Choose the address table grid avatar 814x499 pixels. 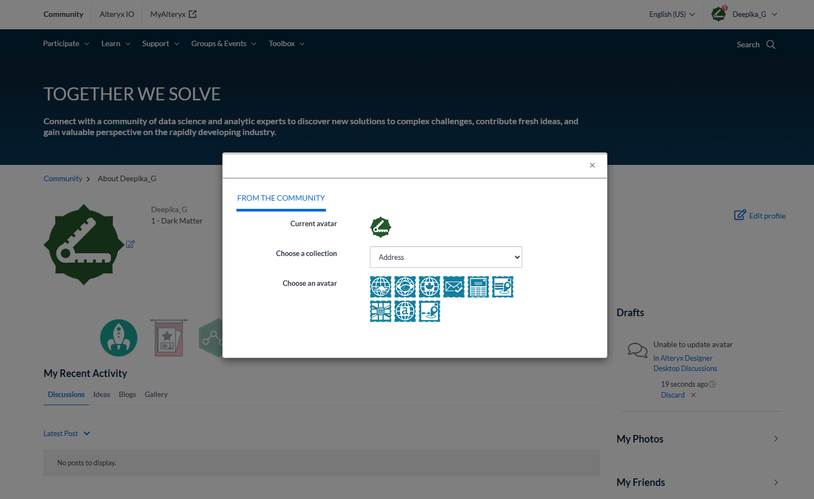click(x=478, y=287)
